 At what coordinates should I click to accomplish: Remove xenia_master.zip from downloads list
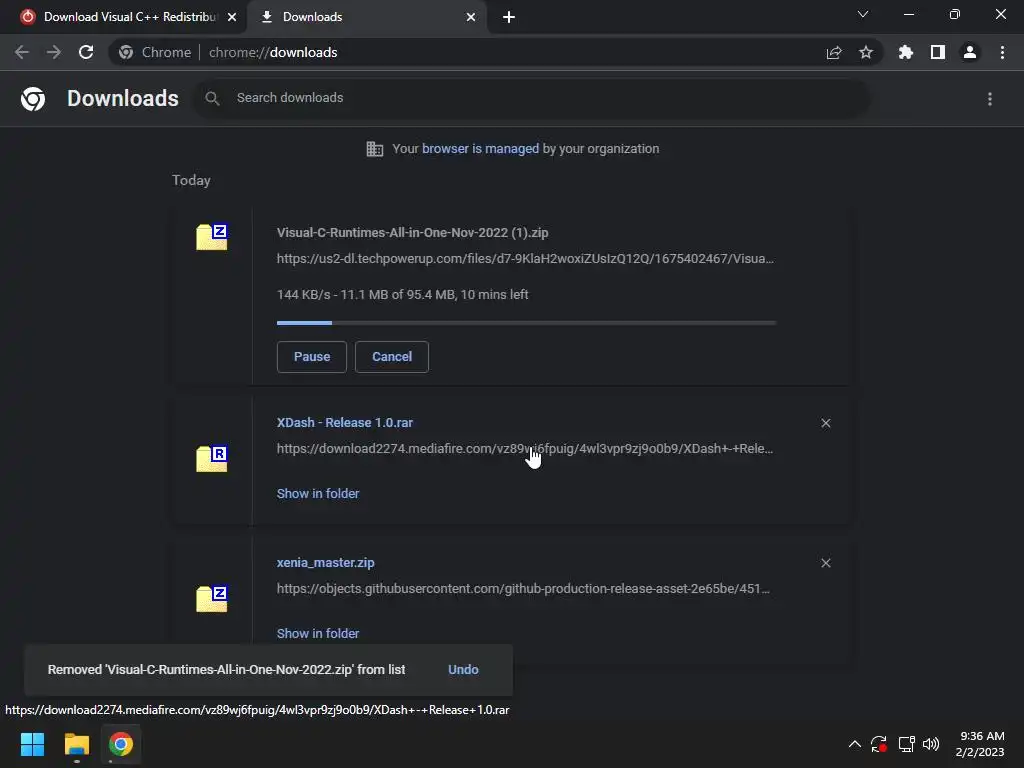825,563
